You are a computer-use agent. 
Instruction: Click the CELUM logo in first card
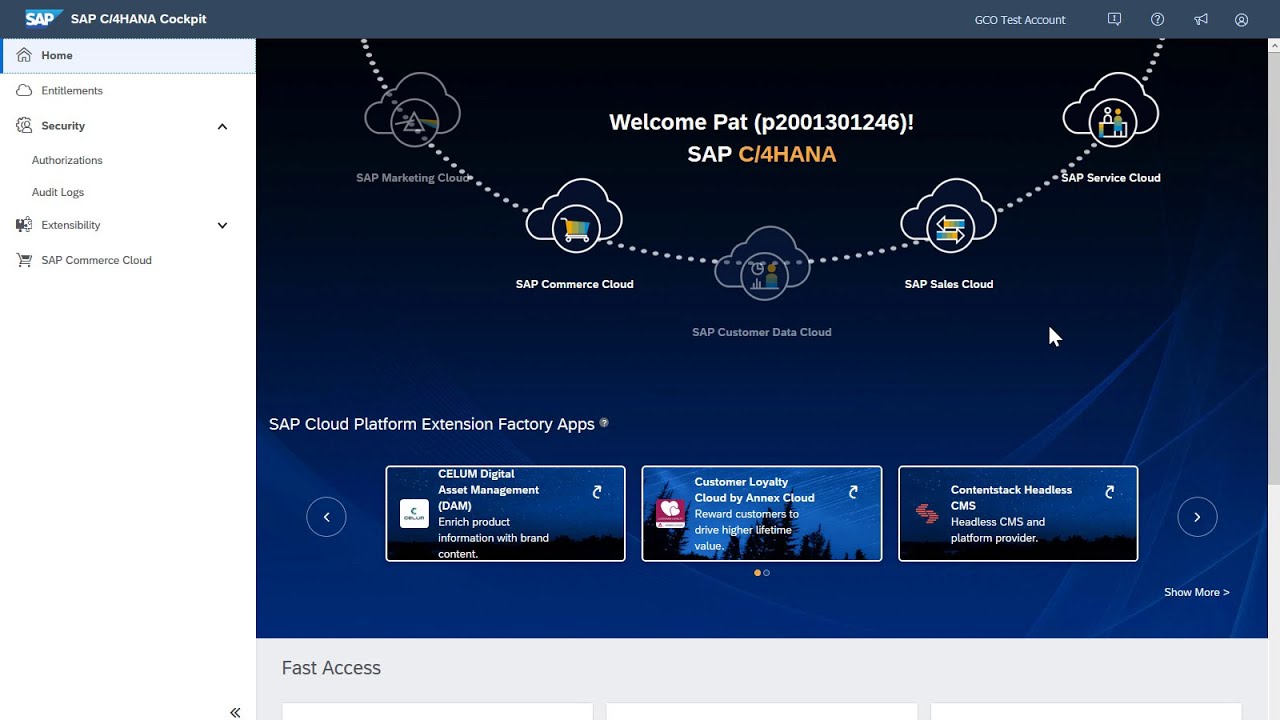(414, 513)
